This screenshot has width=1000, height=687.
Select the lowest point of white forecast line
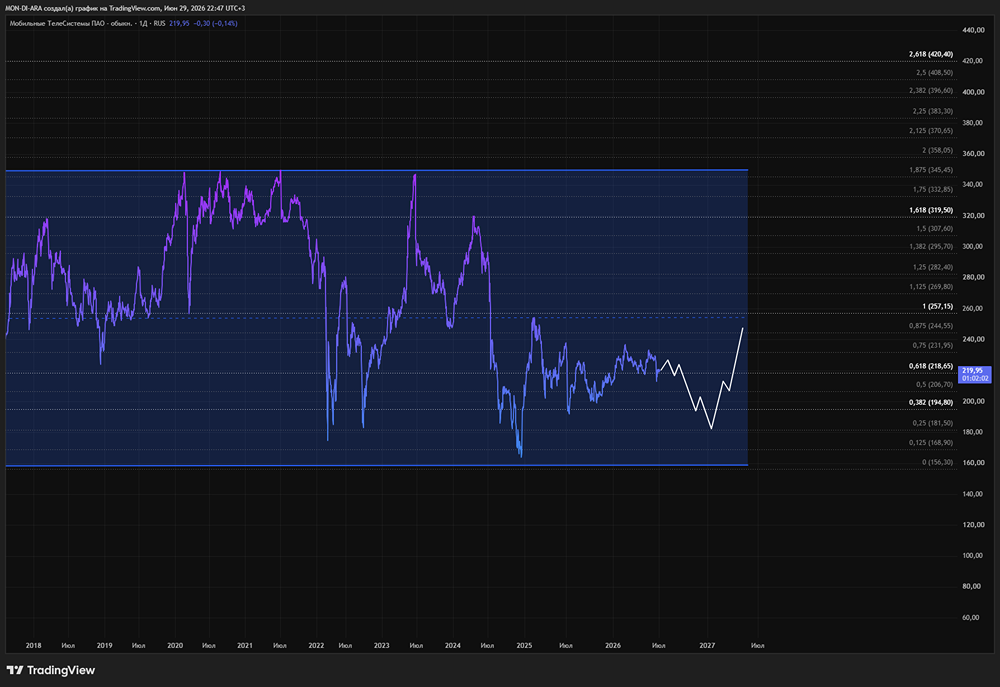[x=711, y=428]
